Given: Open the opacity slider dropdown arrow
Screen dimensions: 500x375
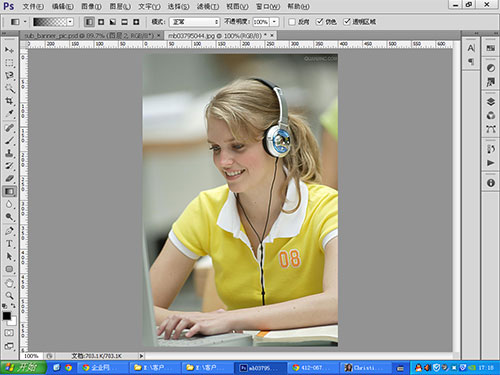Looking at the screenshot, I should pos(274,22).
